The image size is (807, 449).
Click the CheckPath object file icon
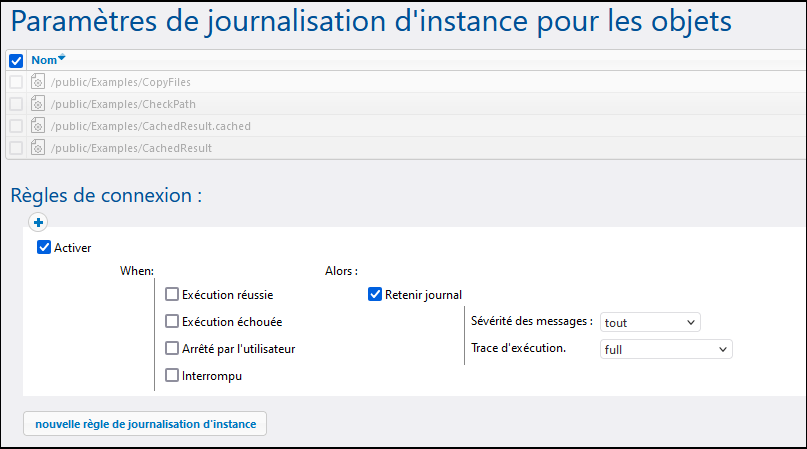pyautogui.click(x=38, y=104)
